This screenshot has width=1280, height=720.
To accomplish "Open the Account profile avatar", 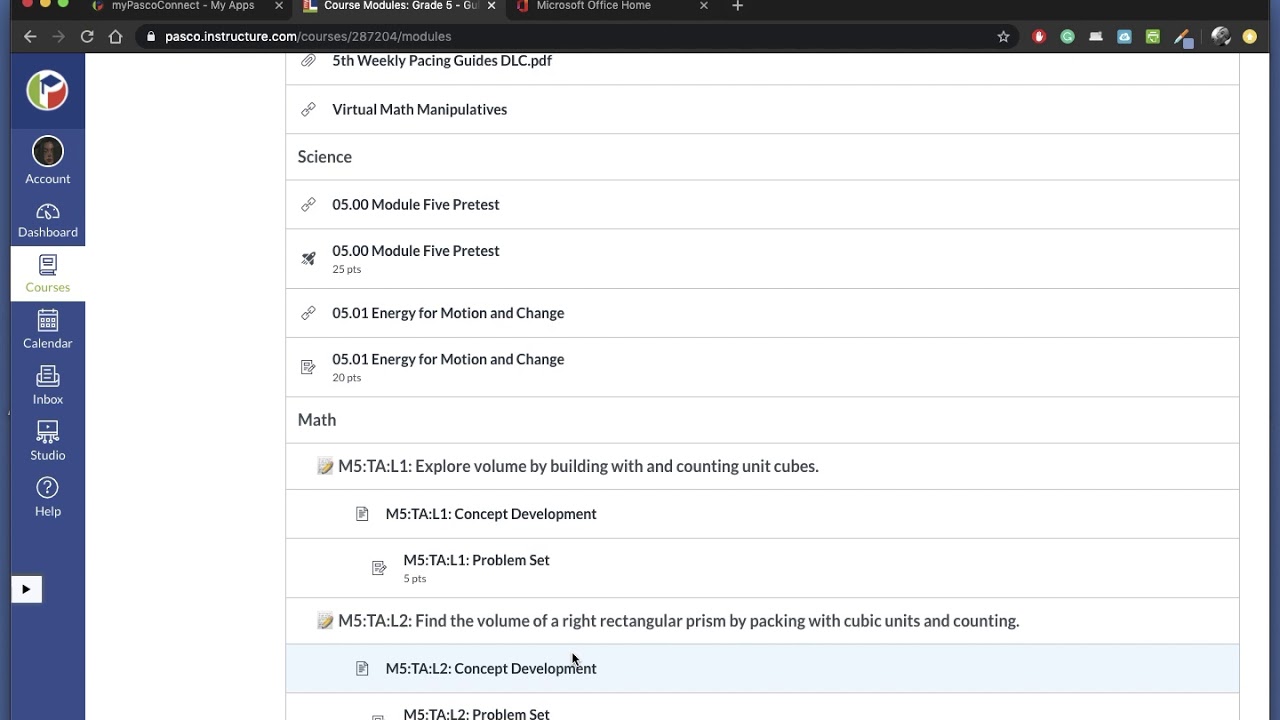I will (x=47, y=152).
